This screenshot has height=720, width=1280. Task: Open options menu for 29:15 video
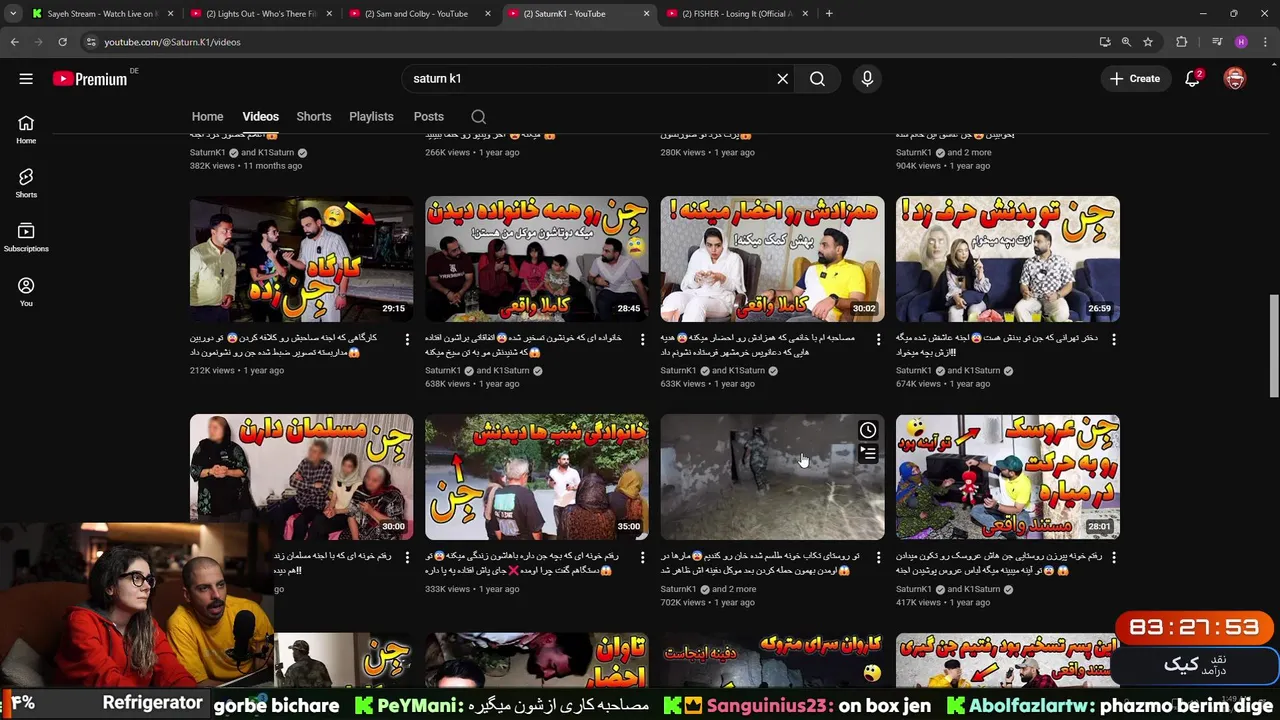407,340
